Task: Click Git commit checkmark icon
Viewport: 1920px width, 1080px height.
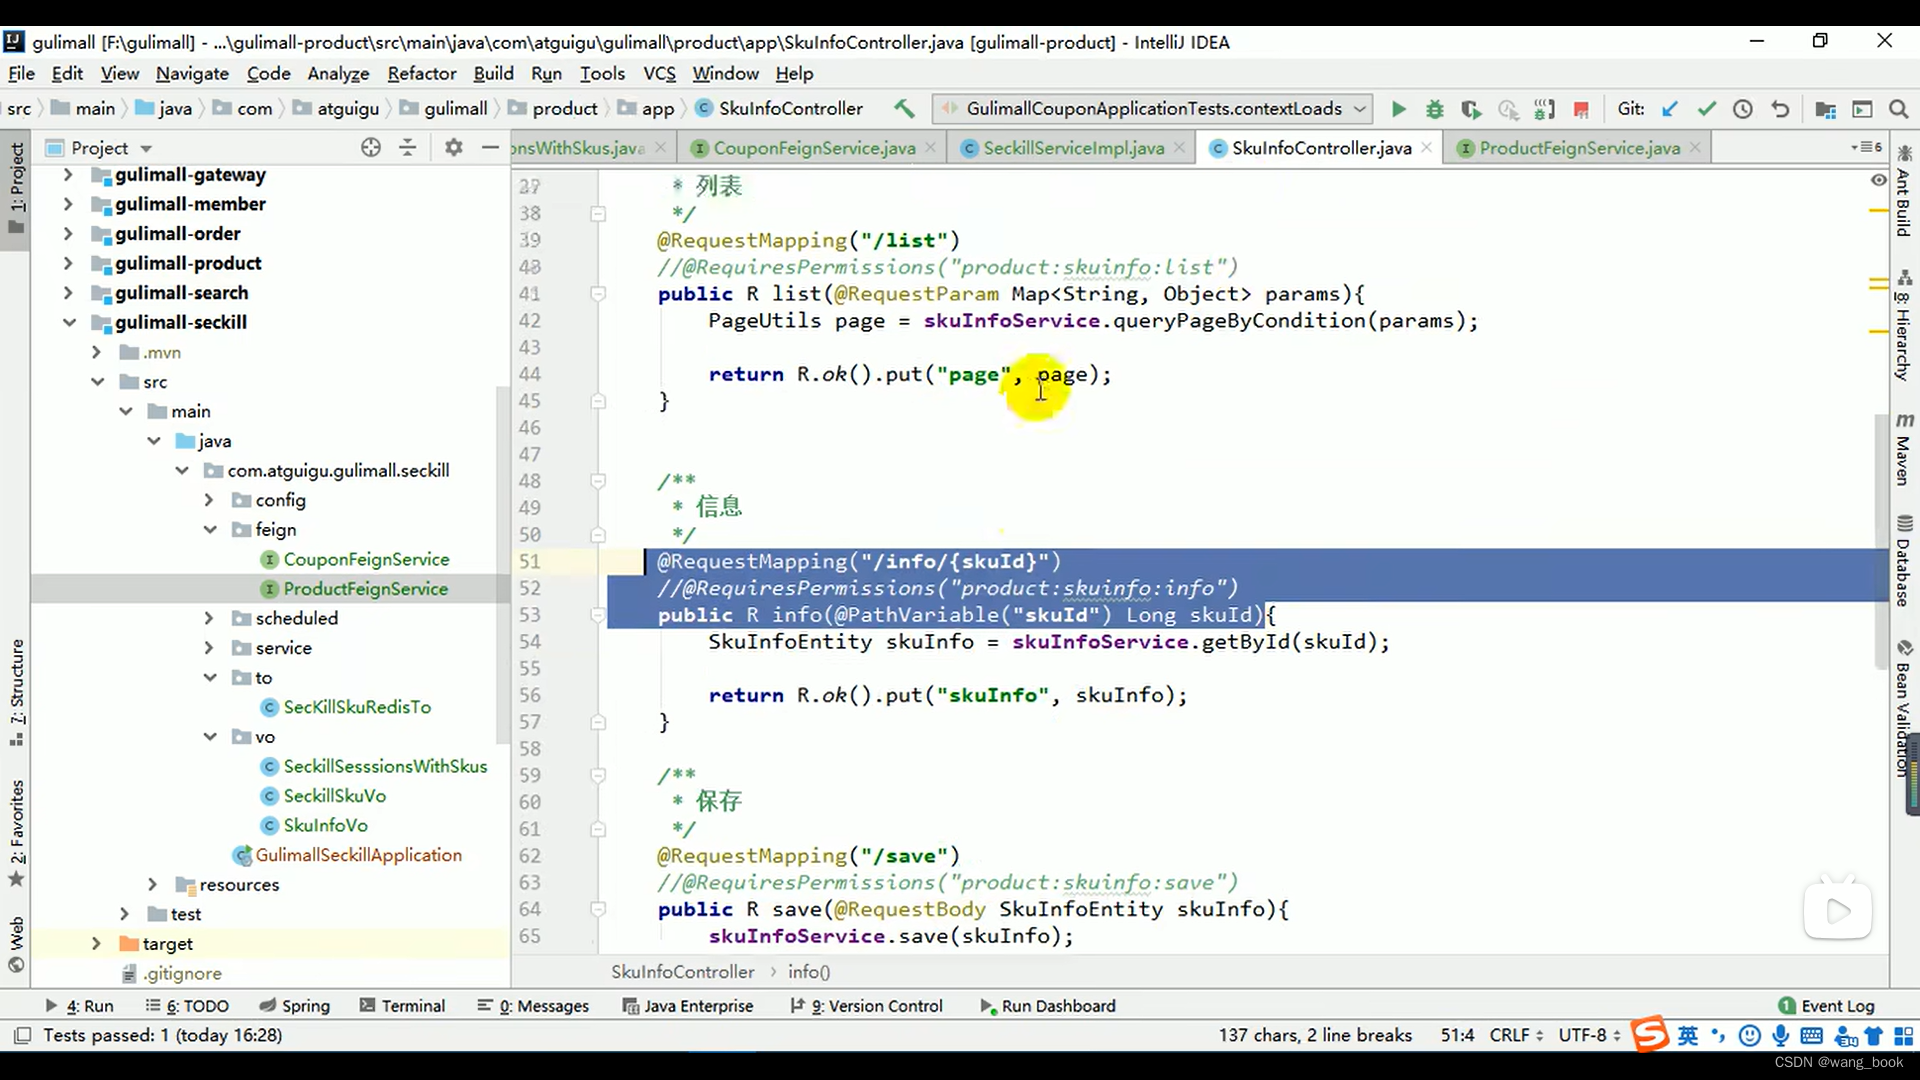Action: (1706, 109)
